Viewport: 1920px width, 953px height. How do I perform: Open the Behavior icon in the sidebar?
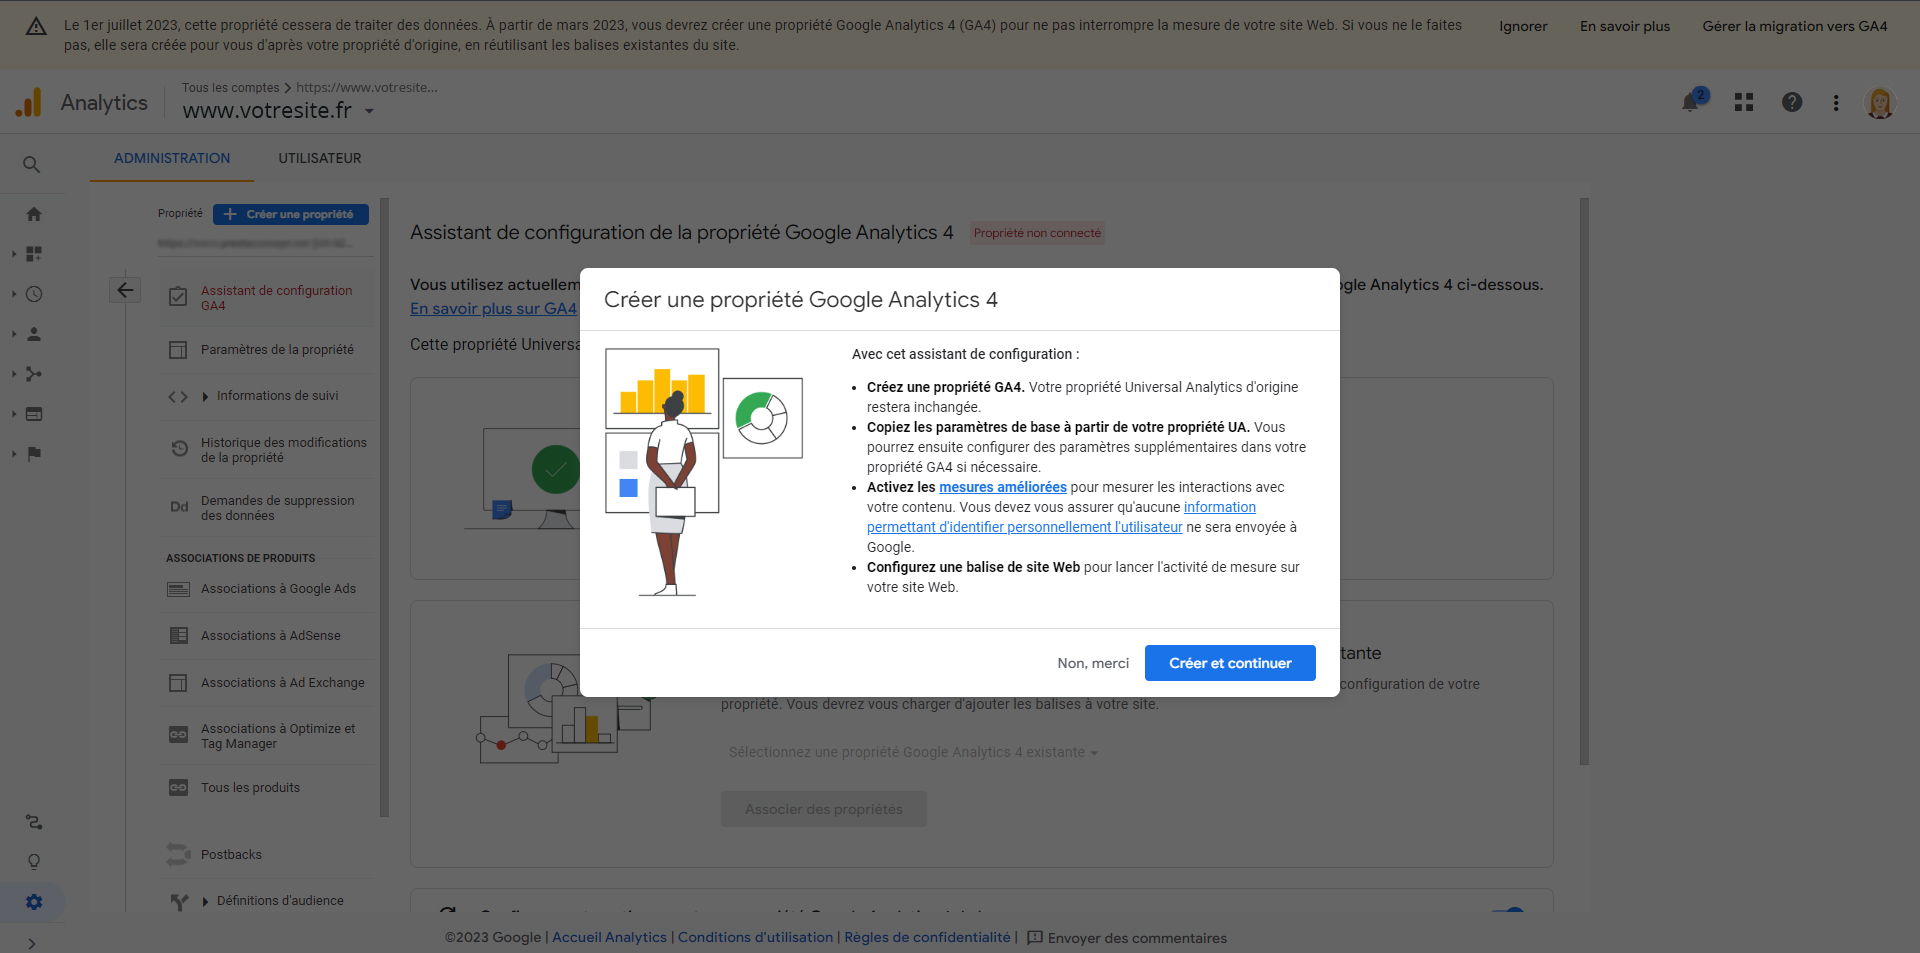pos(34,414)
